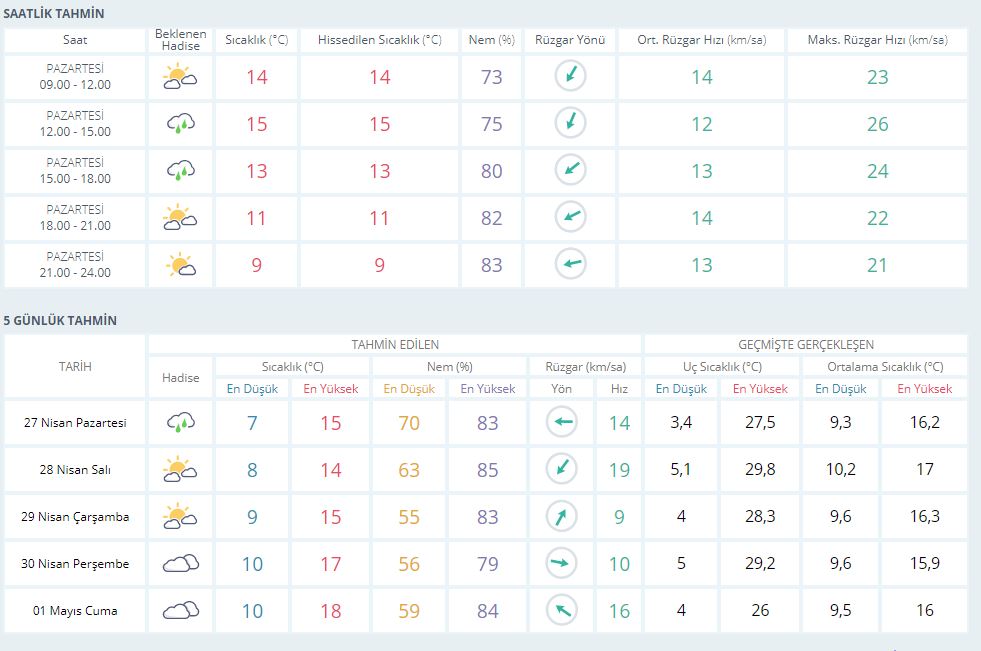Click the wind direction icon for 01 Mayıs Cuma
Image resolution: width=981 pixels, height=651 pixels.
(x=562, y=610)
